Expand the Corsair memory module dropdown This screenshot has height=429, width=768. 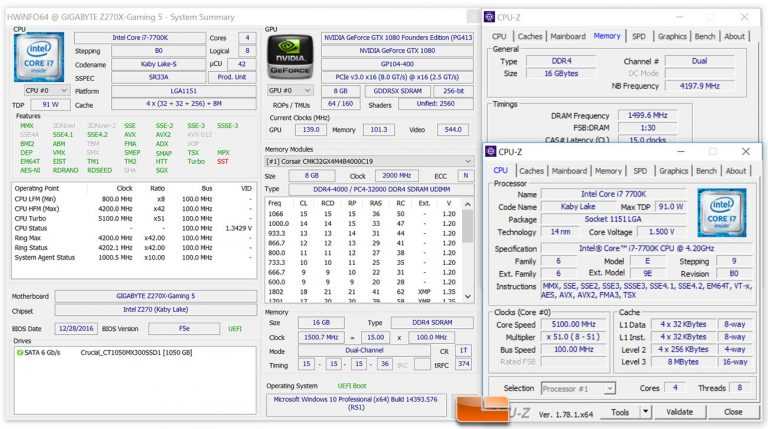point(369,161)
